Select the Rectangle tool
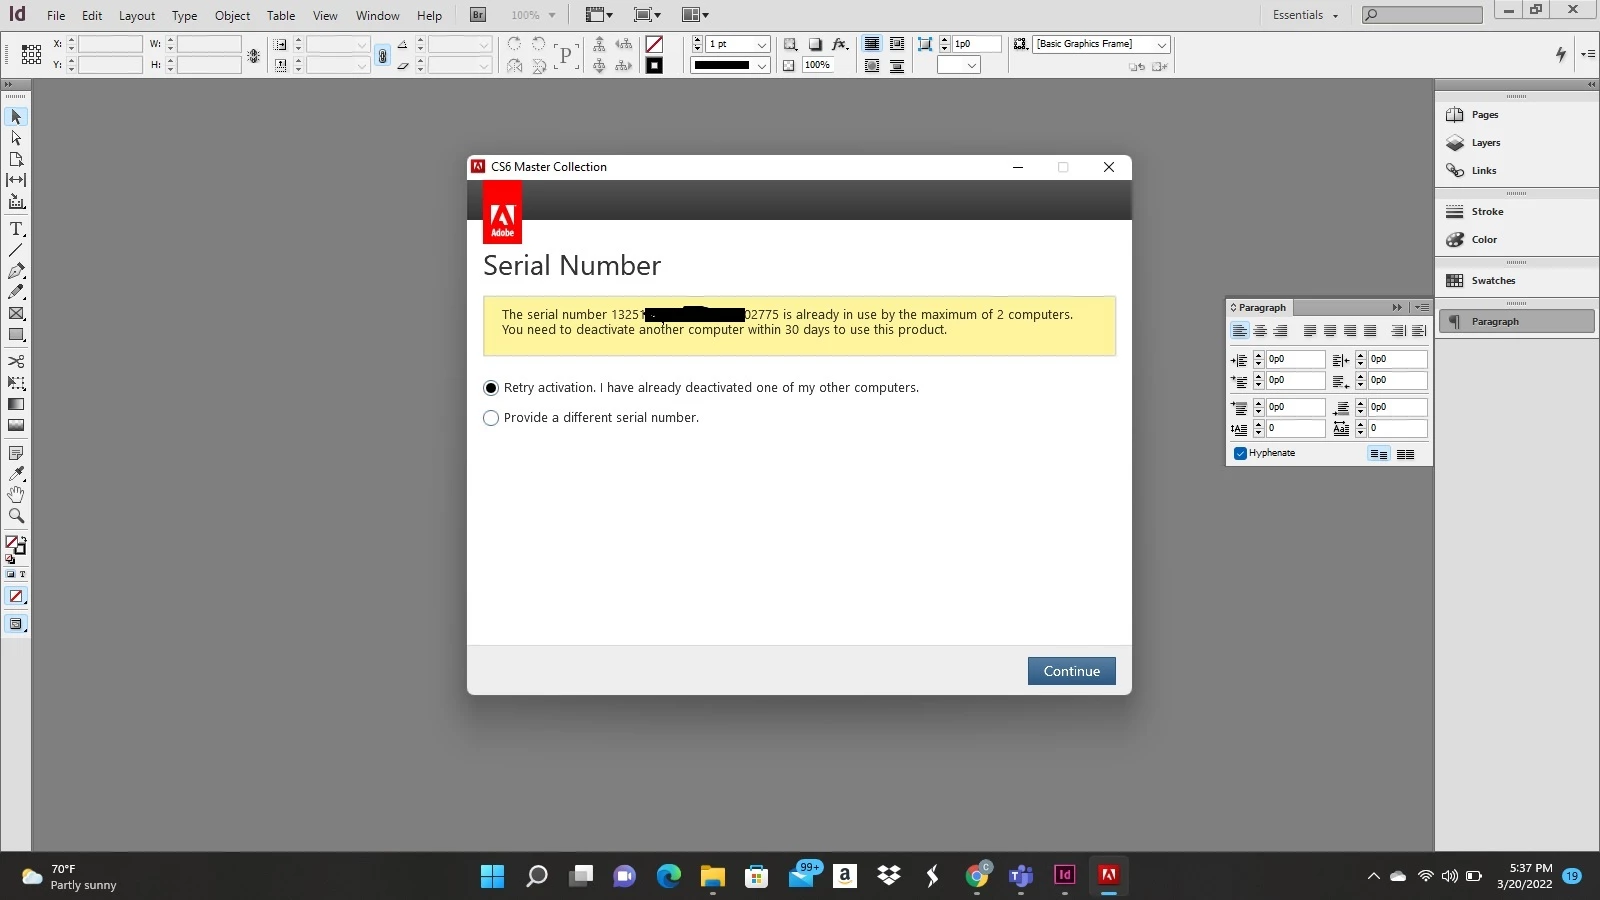This screenshot has height=900, width=1600. point(16,335)
